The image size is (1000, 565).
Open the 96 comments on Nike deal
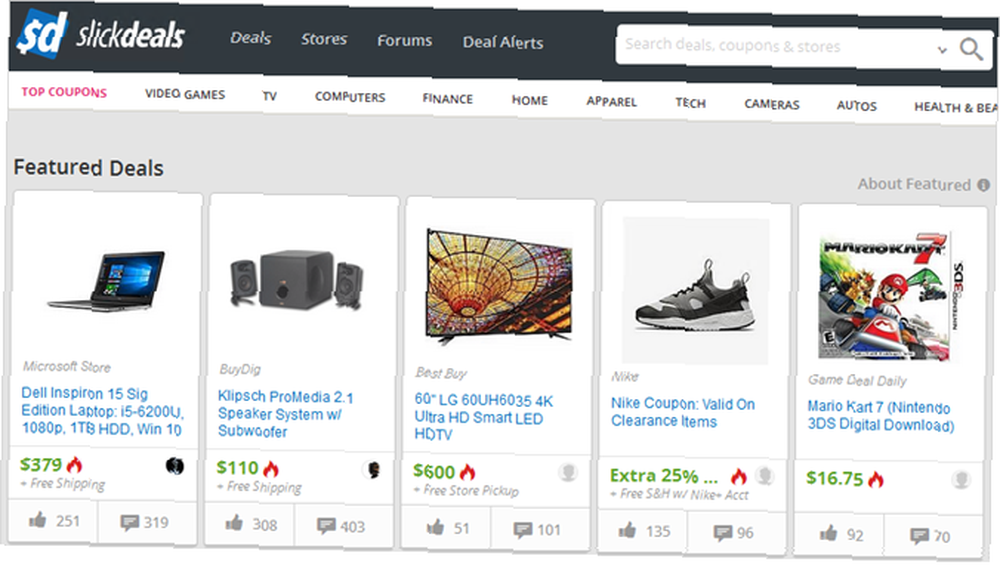(733, 532)
